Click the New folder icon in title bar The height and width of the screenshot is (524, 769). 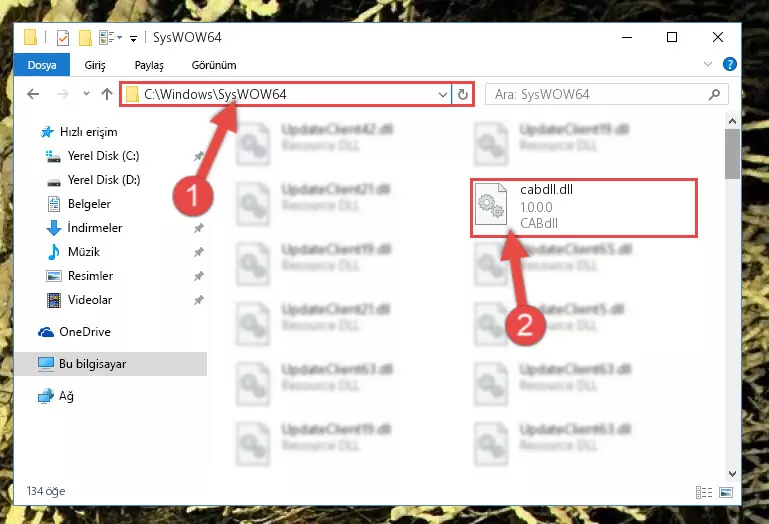pos(85,38)
